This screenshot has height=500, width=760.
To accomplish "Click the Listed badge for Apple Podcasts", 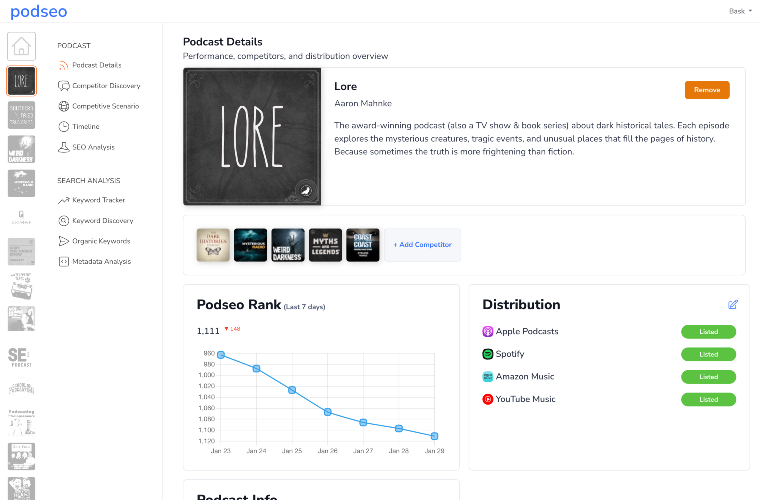I will (709, 332).
